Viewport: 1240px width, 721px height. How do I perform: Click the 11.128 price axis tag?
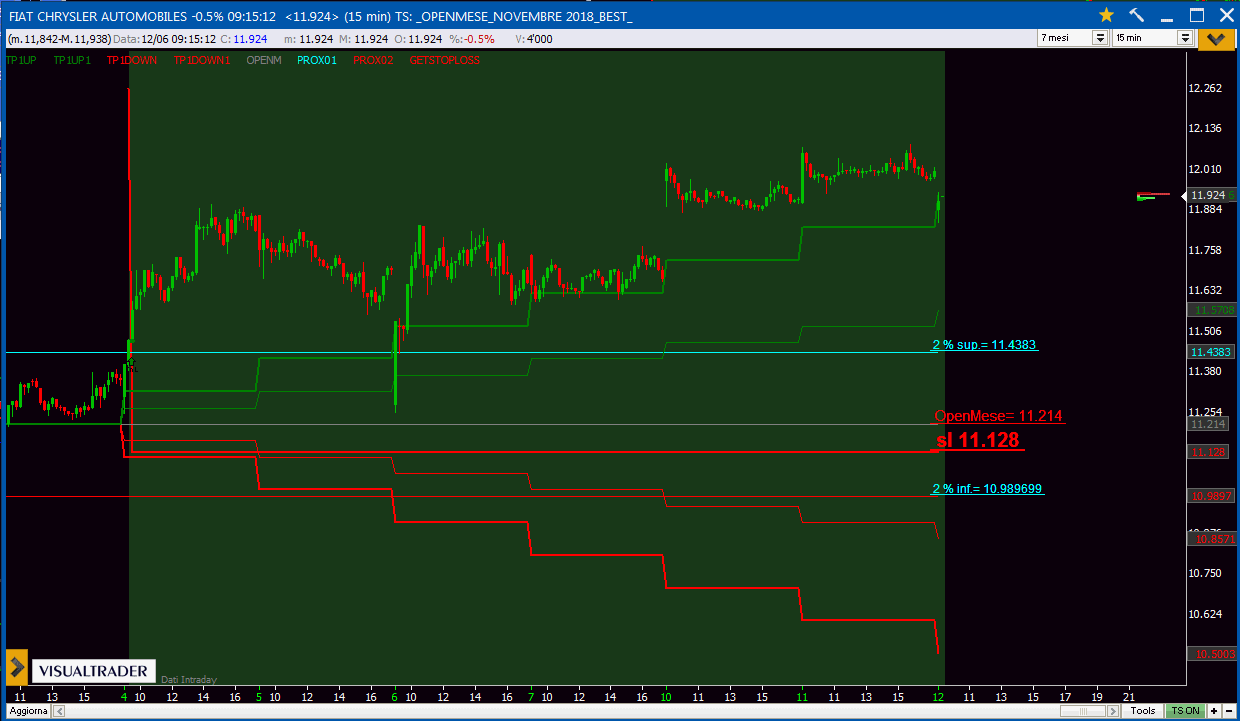(1207, 452)
